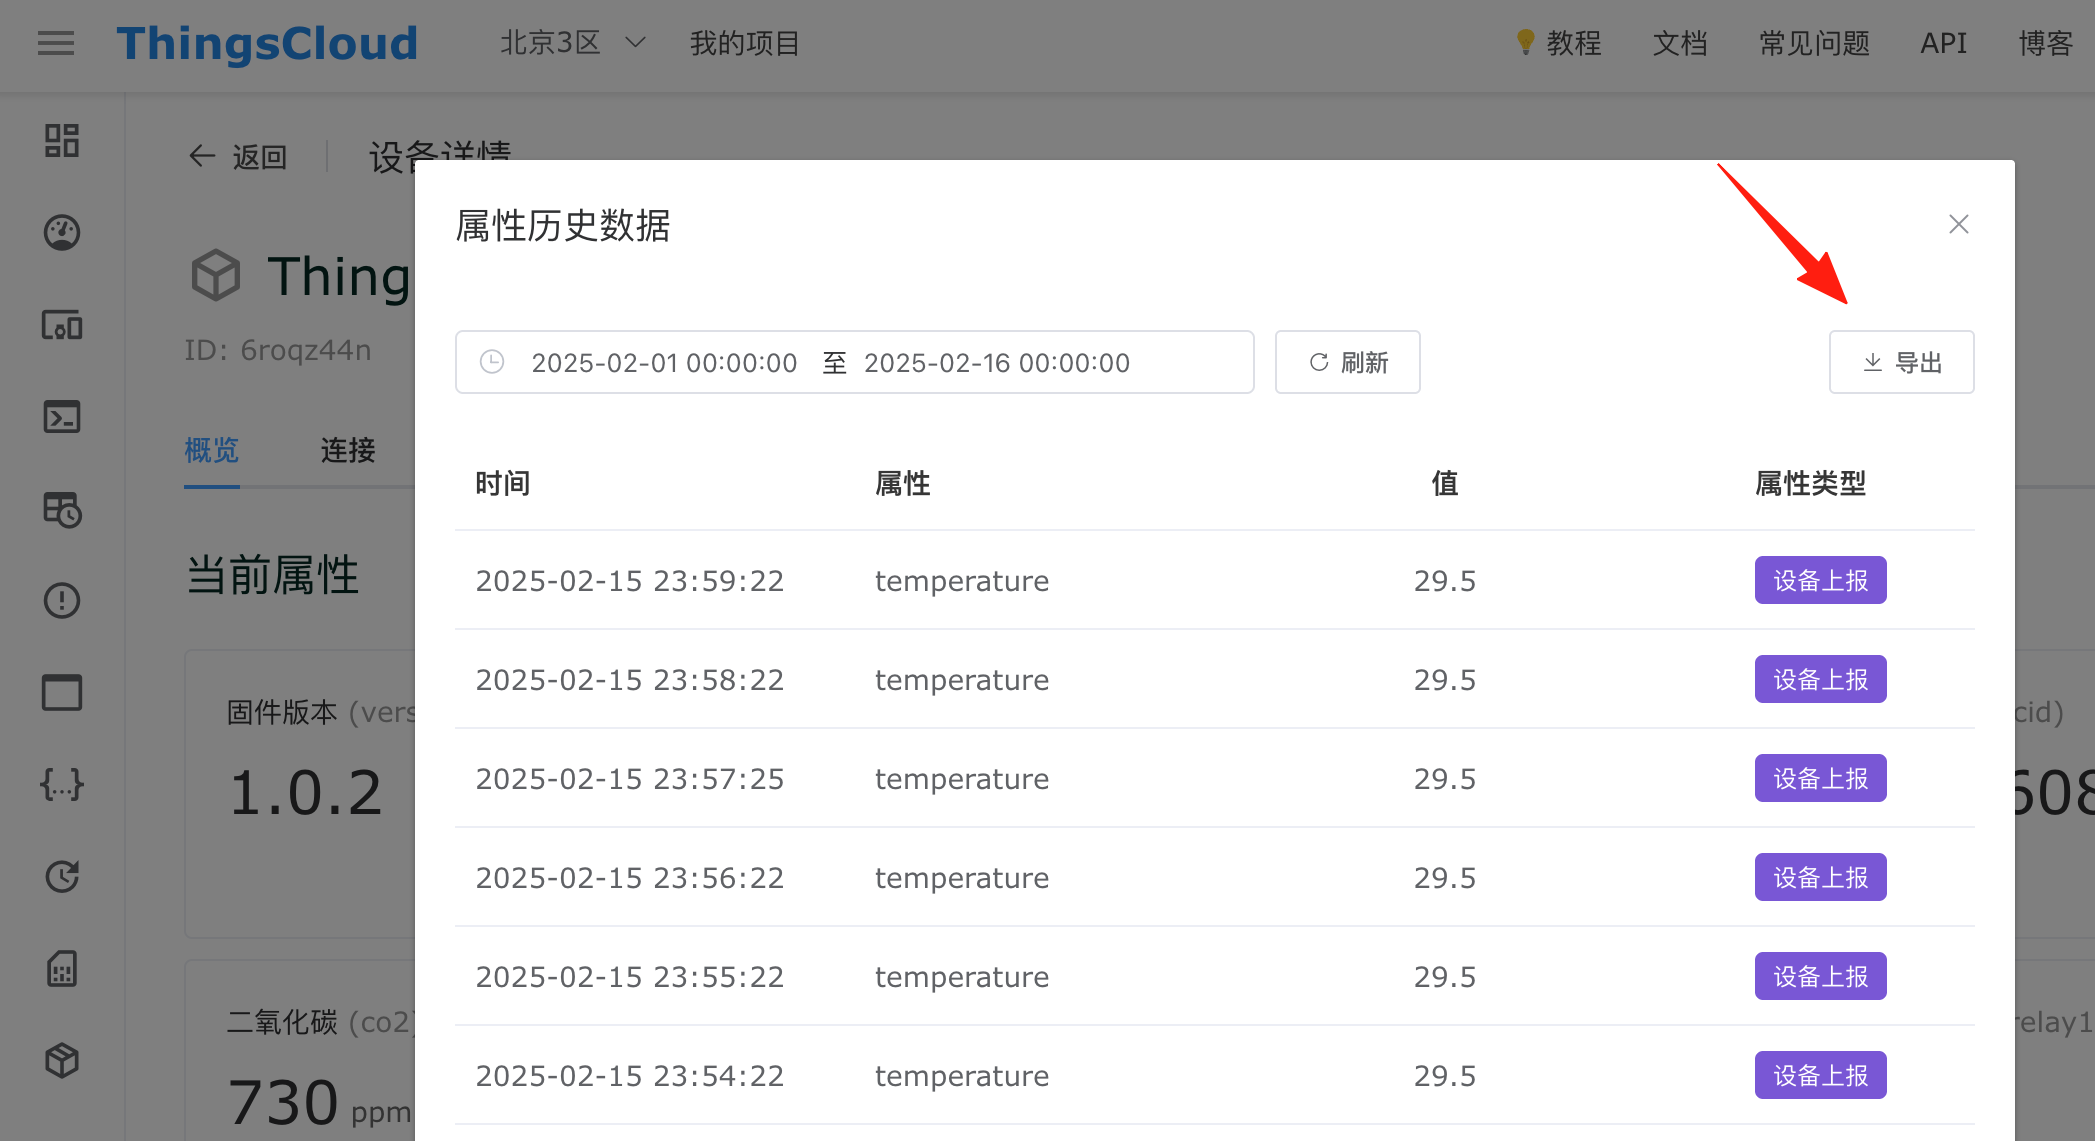
Task: Click the 刷新 refresh button
Action: click(1348, 362)
